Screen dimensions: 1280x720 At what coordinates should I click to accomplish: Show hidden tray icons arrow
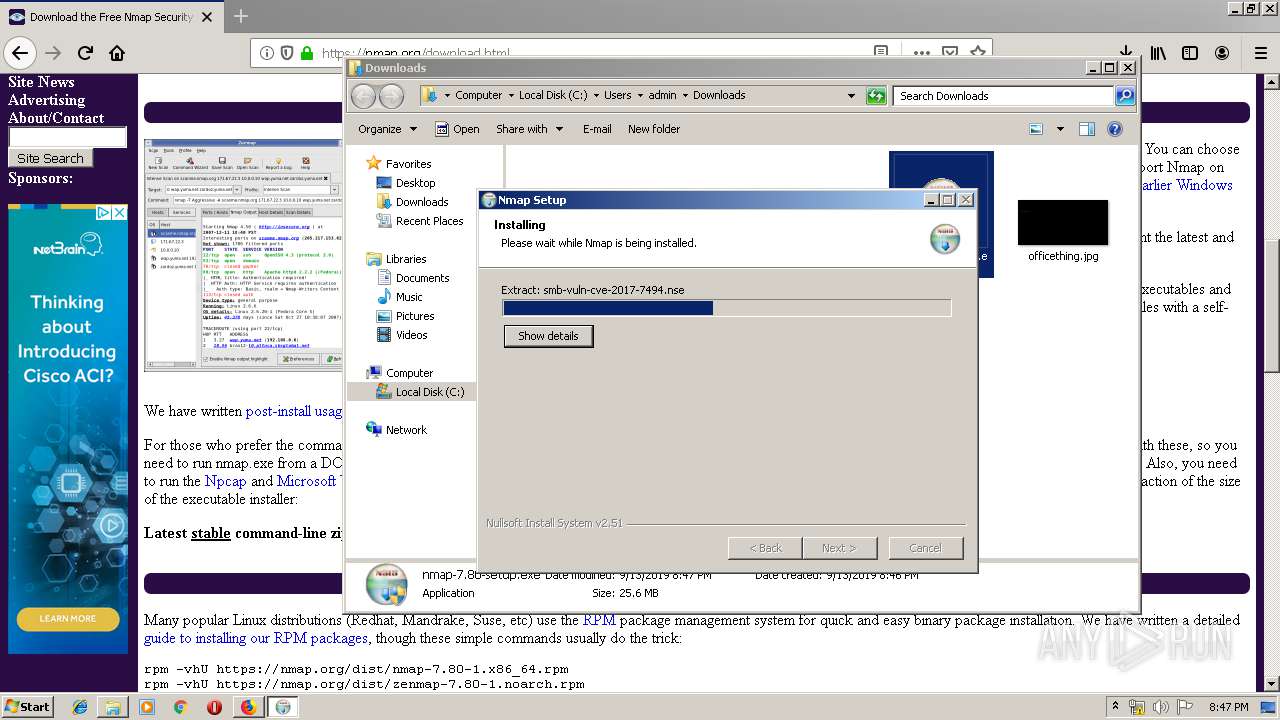coord(1115,707)
